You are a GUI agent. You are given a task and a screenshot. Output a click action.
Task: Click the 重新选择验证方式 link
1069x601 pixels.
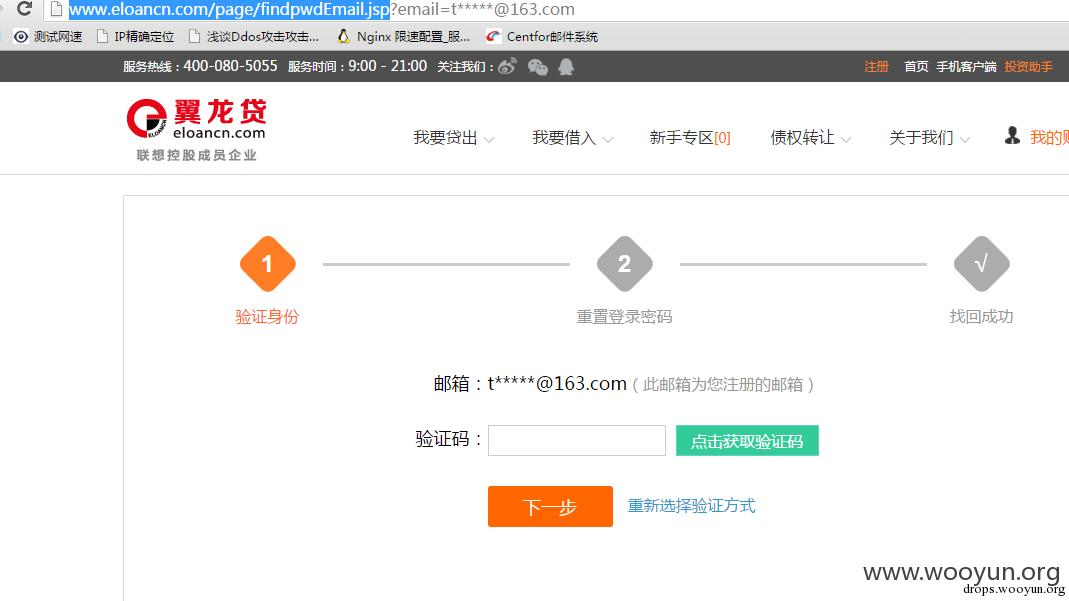691,506
